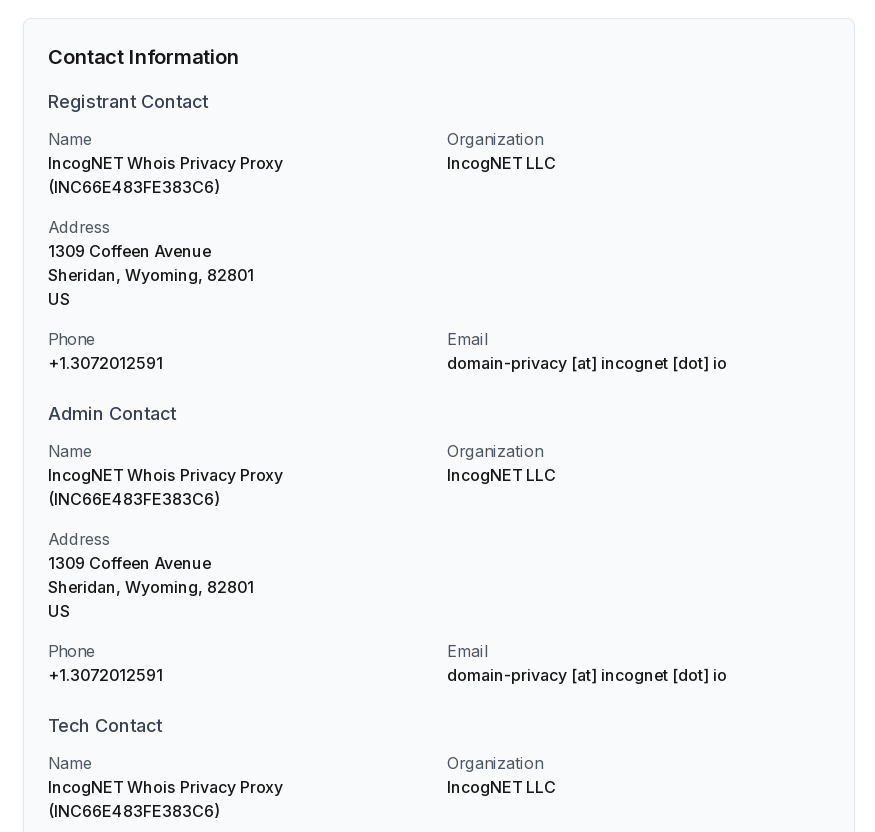Click the Admin Contact section title

coord(112,413)
